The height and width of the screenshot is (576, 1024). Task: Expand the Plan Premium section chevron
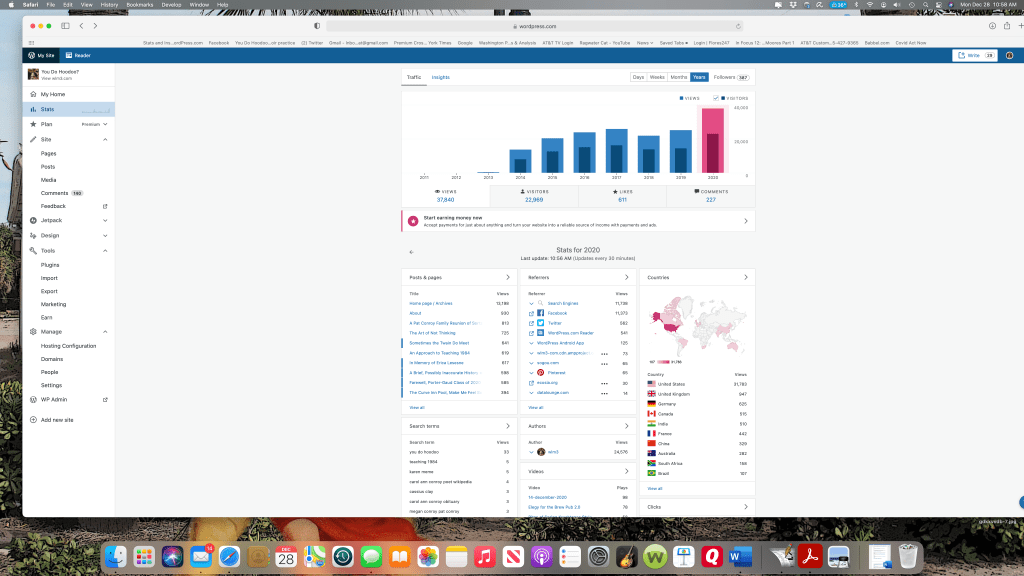pos(105,124)
